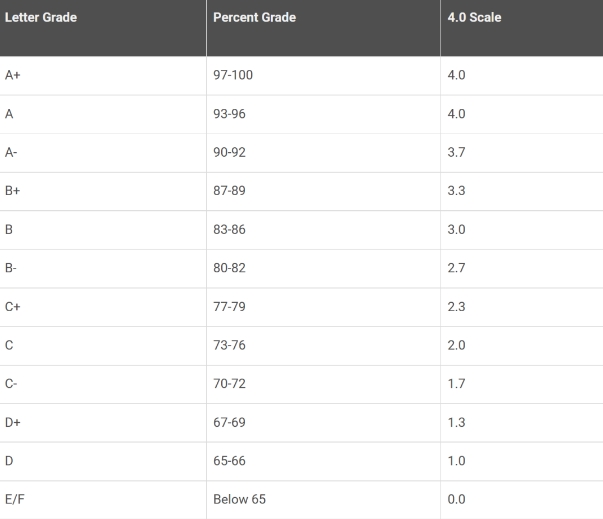Select the 97-100 percent grade cell
Viewport: 603px width, 519px height.
click(323, 75)
